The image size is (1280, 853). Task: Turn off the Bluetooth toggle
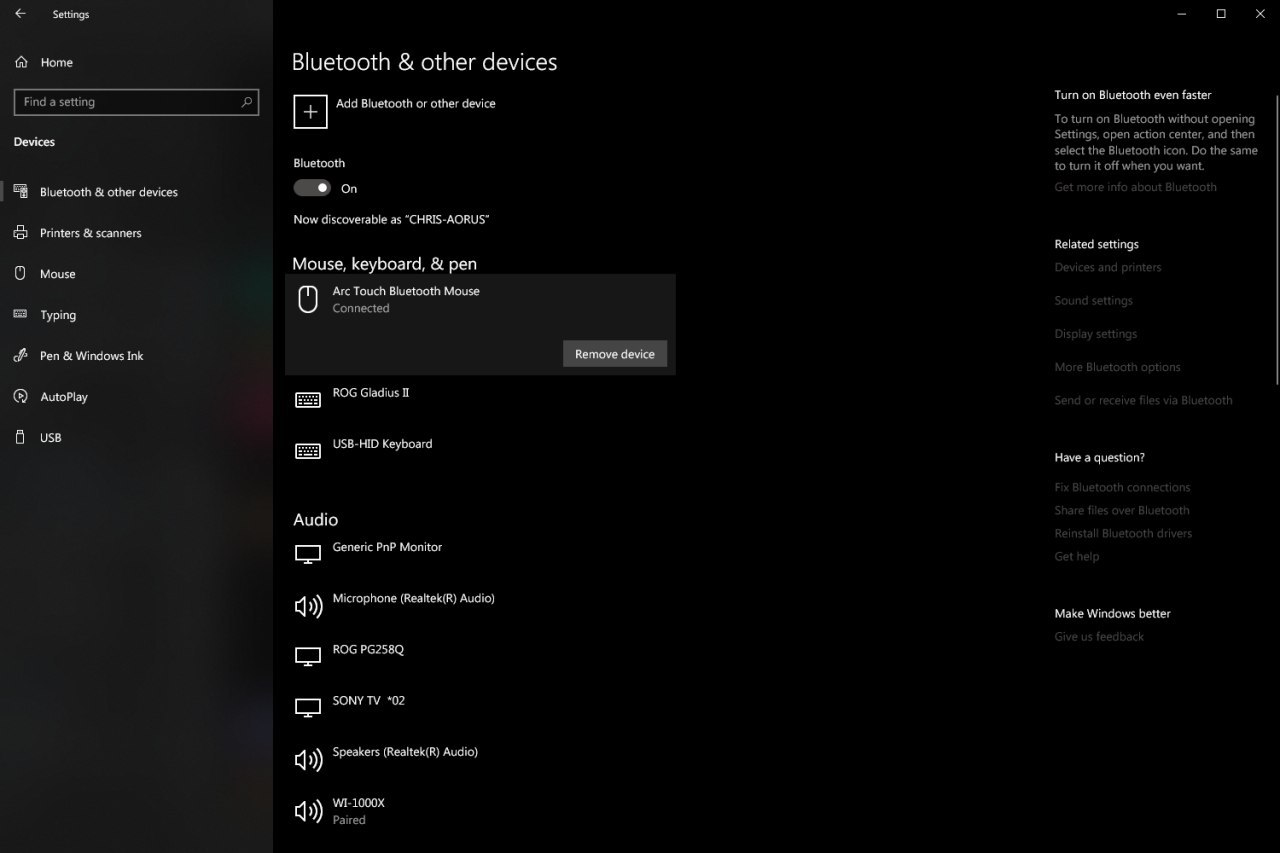click(312, 188)
